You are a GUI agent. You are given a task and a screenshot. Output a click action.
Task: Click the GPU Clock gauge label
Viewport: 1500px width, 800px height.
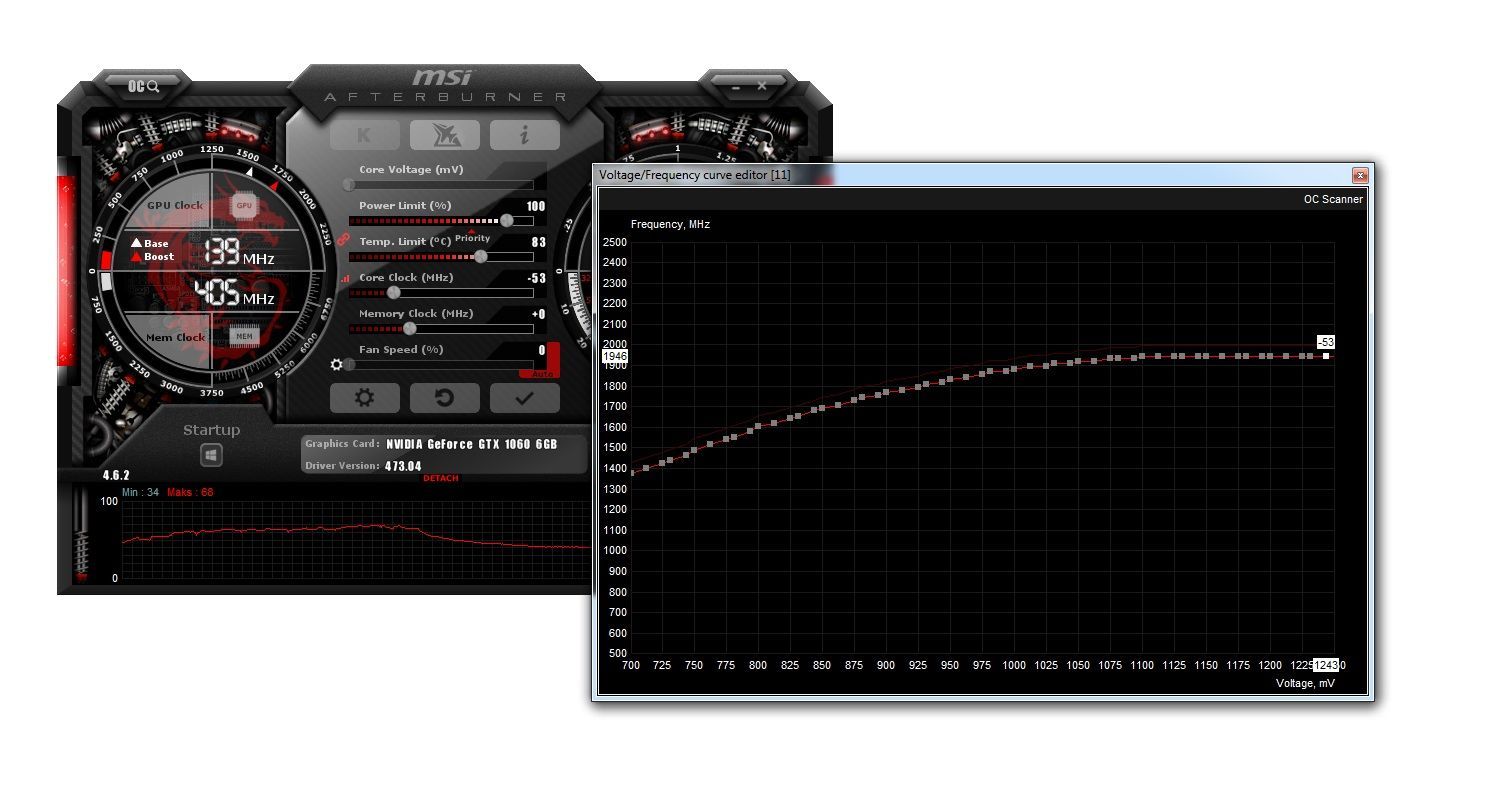[x=175, y=205]
